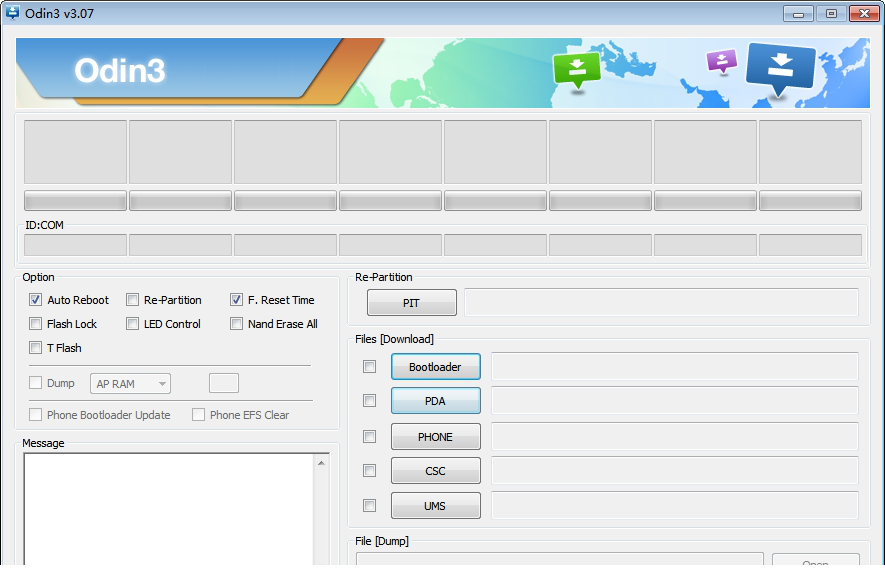Close the Odin3 window

click(864, 14)
